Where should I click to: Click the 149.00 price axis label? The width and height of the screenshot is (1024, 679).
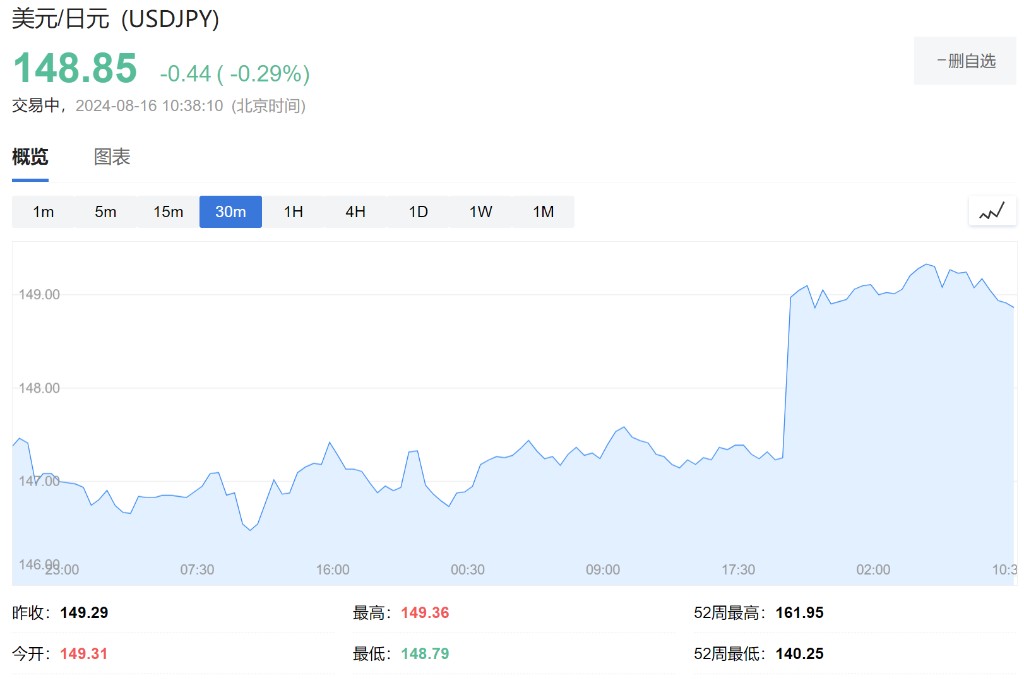tap(39, 295)
